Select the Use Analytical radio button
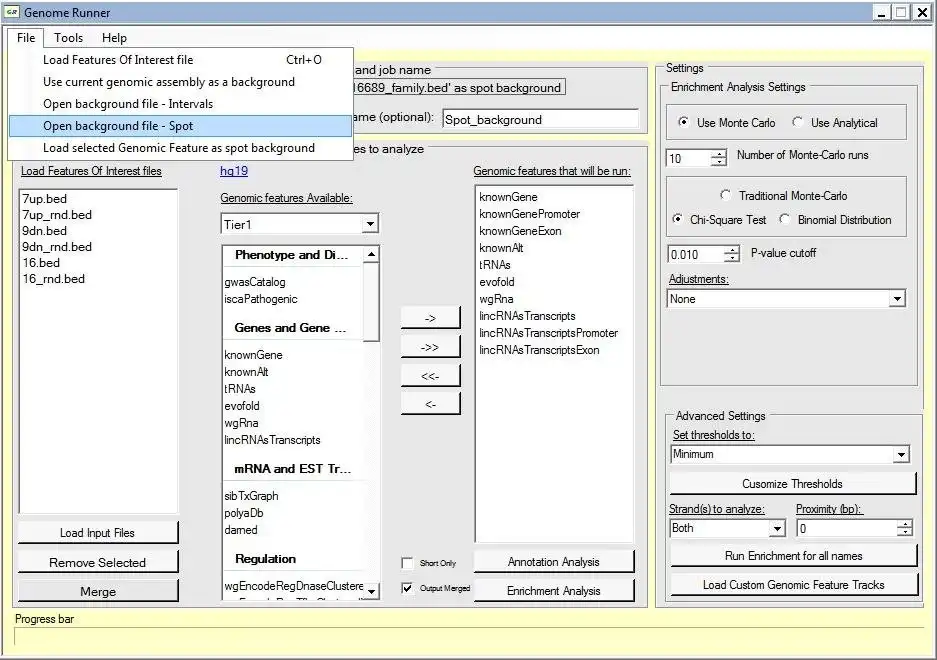 (x=797, y=122)
